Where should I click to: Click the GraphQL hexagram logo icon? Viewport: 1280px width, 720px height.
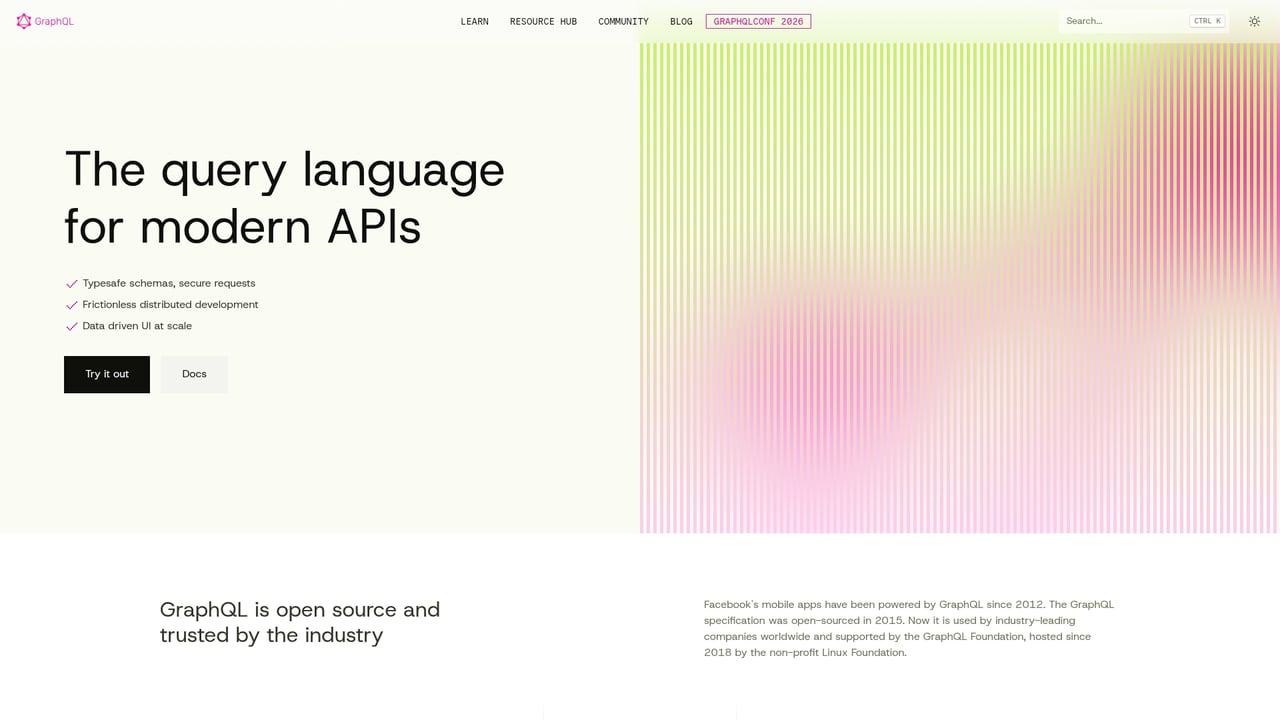click(x=23, y=21)
